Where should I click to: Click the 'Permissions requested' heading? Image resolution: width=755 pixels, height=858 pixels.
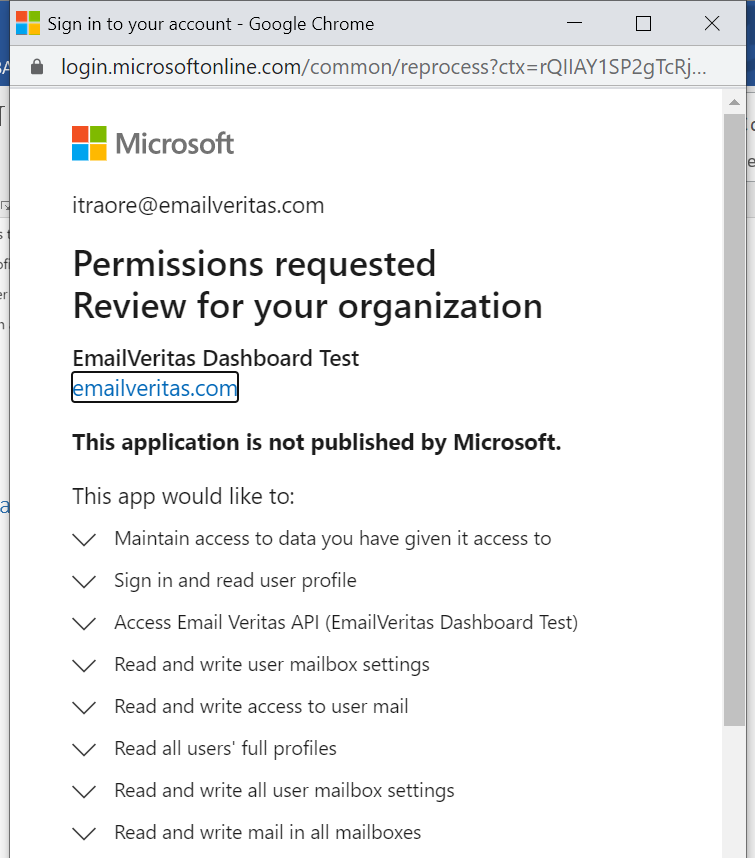click(254, 264)
